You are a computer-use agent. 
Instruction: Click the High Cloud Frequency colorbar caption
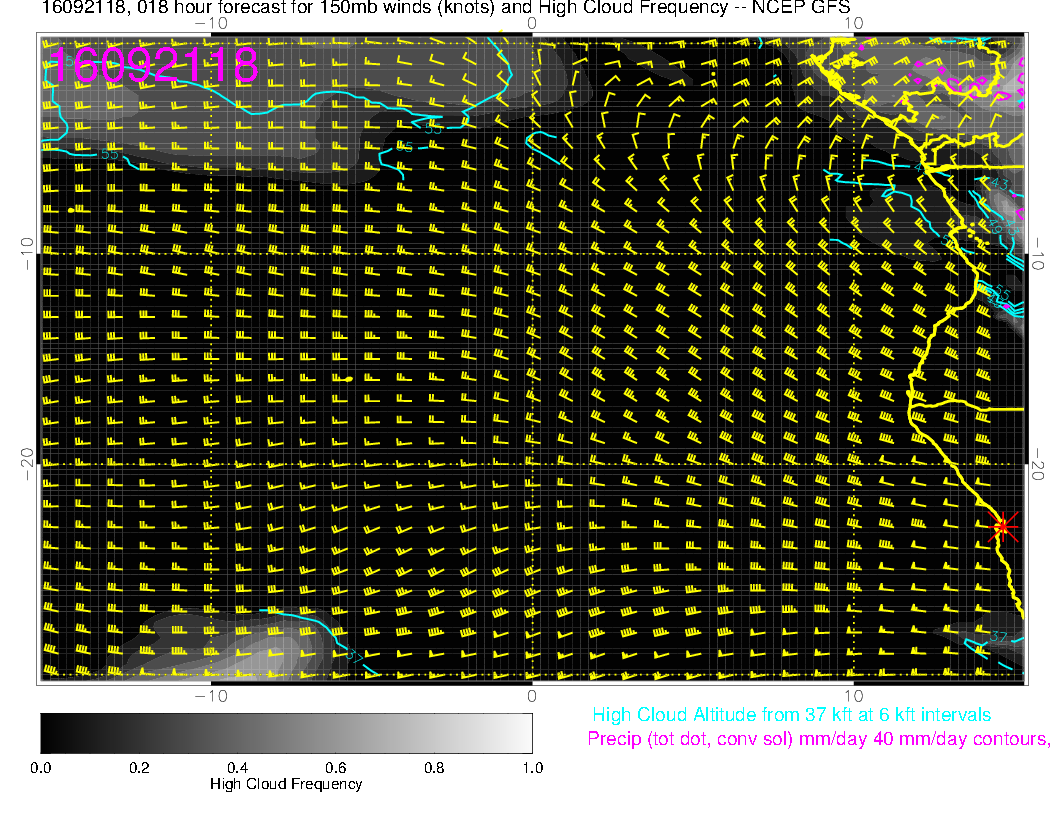286,784
